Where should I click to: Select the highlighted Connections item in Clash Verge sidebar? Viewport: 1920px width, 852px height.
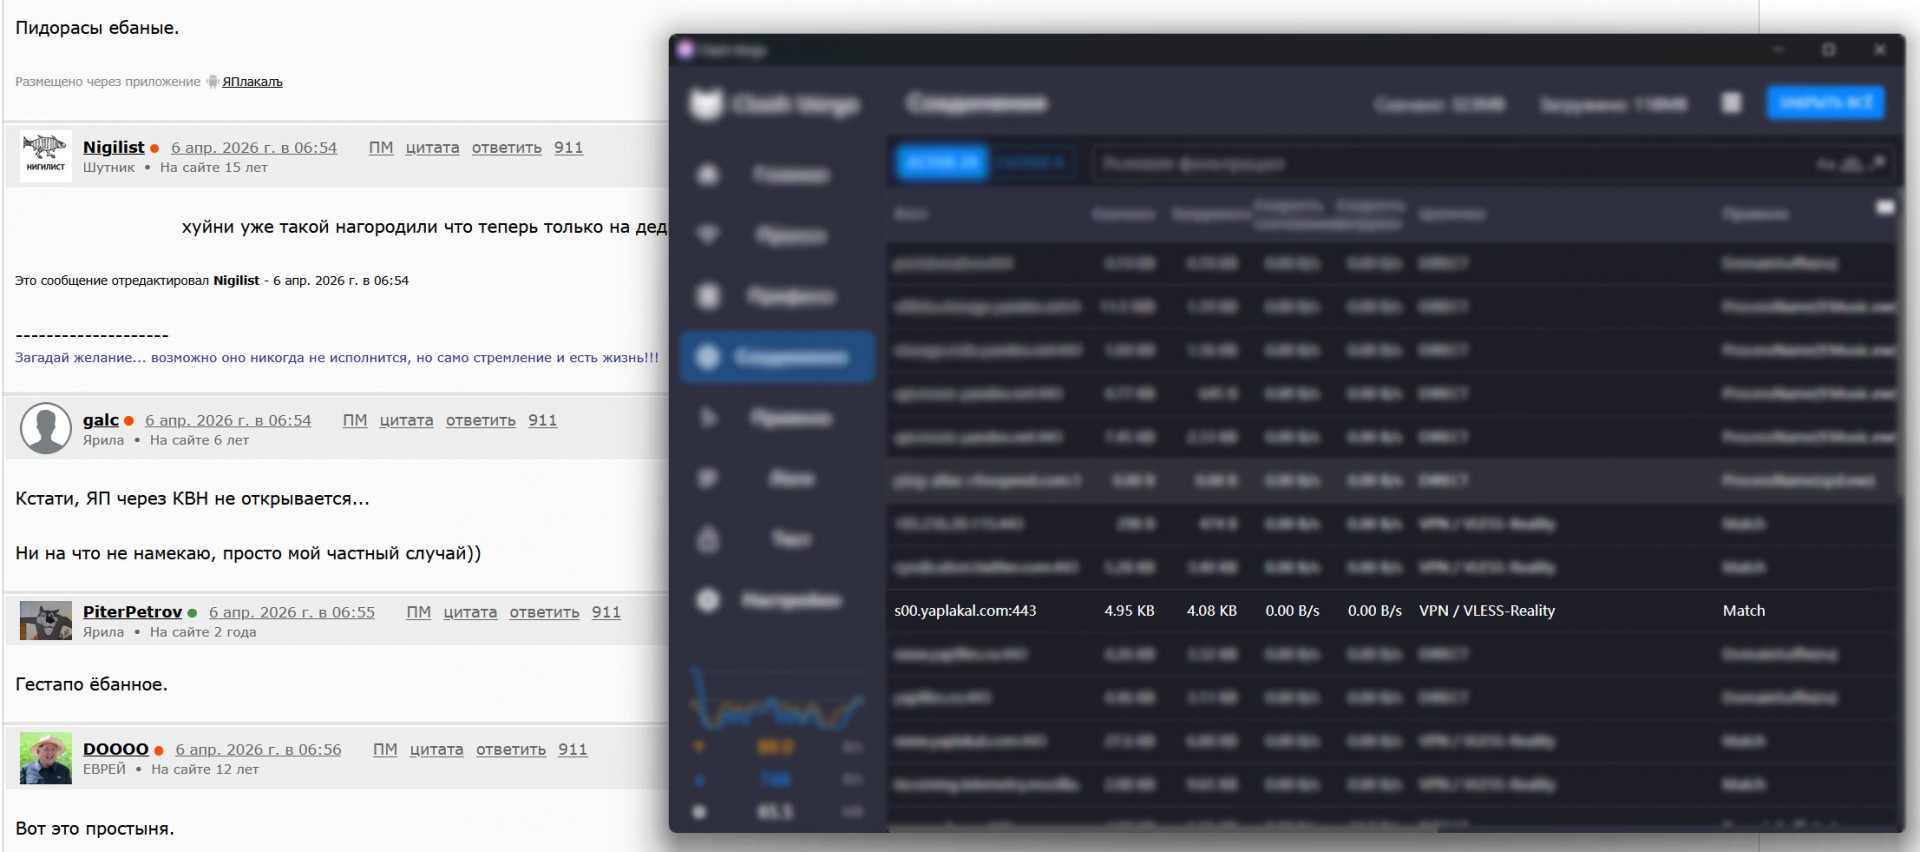tap(778, 357)
